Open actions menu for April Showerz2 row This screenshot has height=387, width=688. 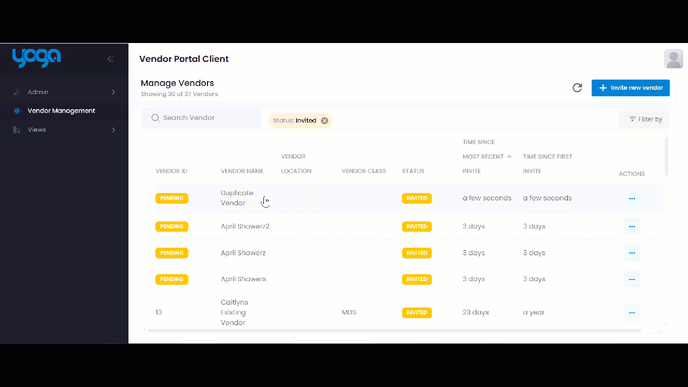632,226
